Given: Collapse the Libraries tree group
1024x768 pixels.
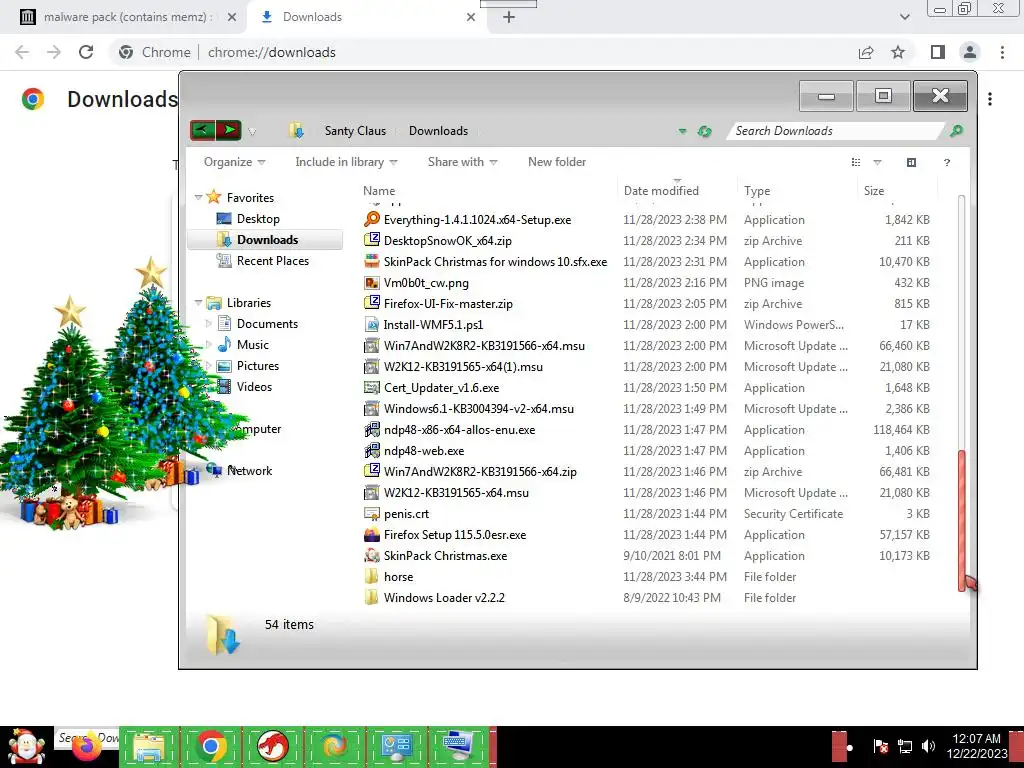Looking at the screenshot, I should pos(198,302).
